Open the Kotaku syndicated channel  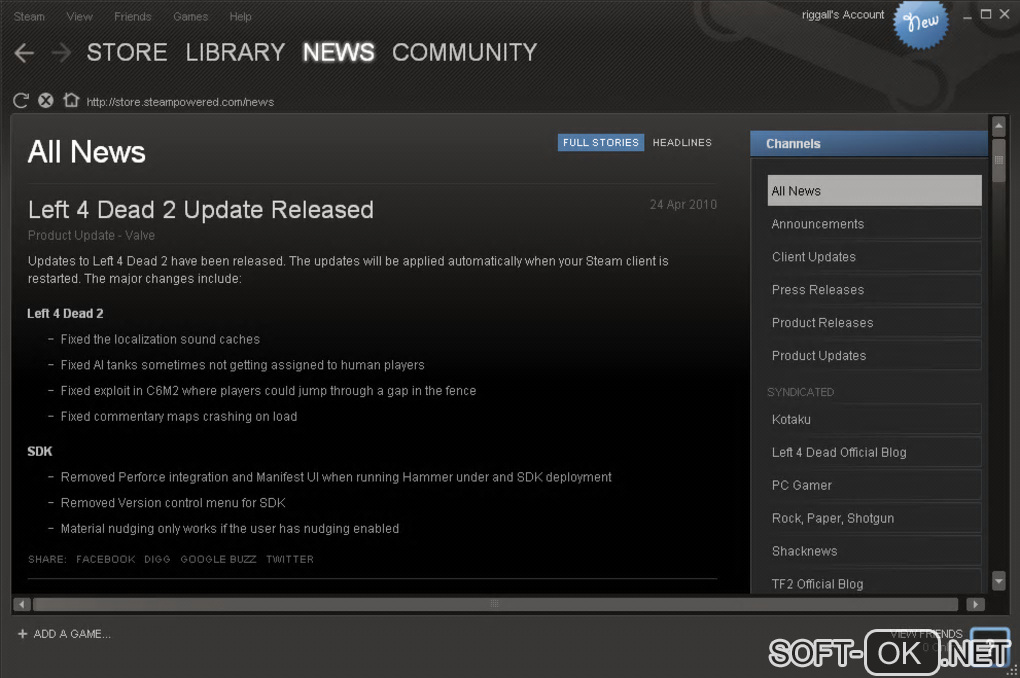874,420
